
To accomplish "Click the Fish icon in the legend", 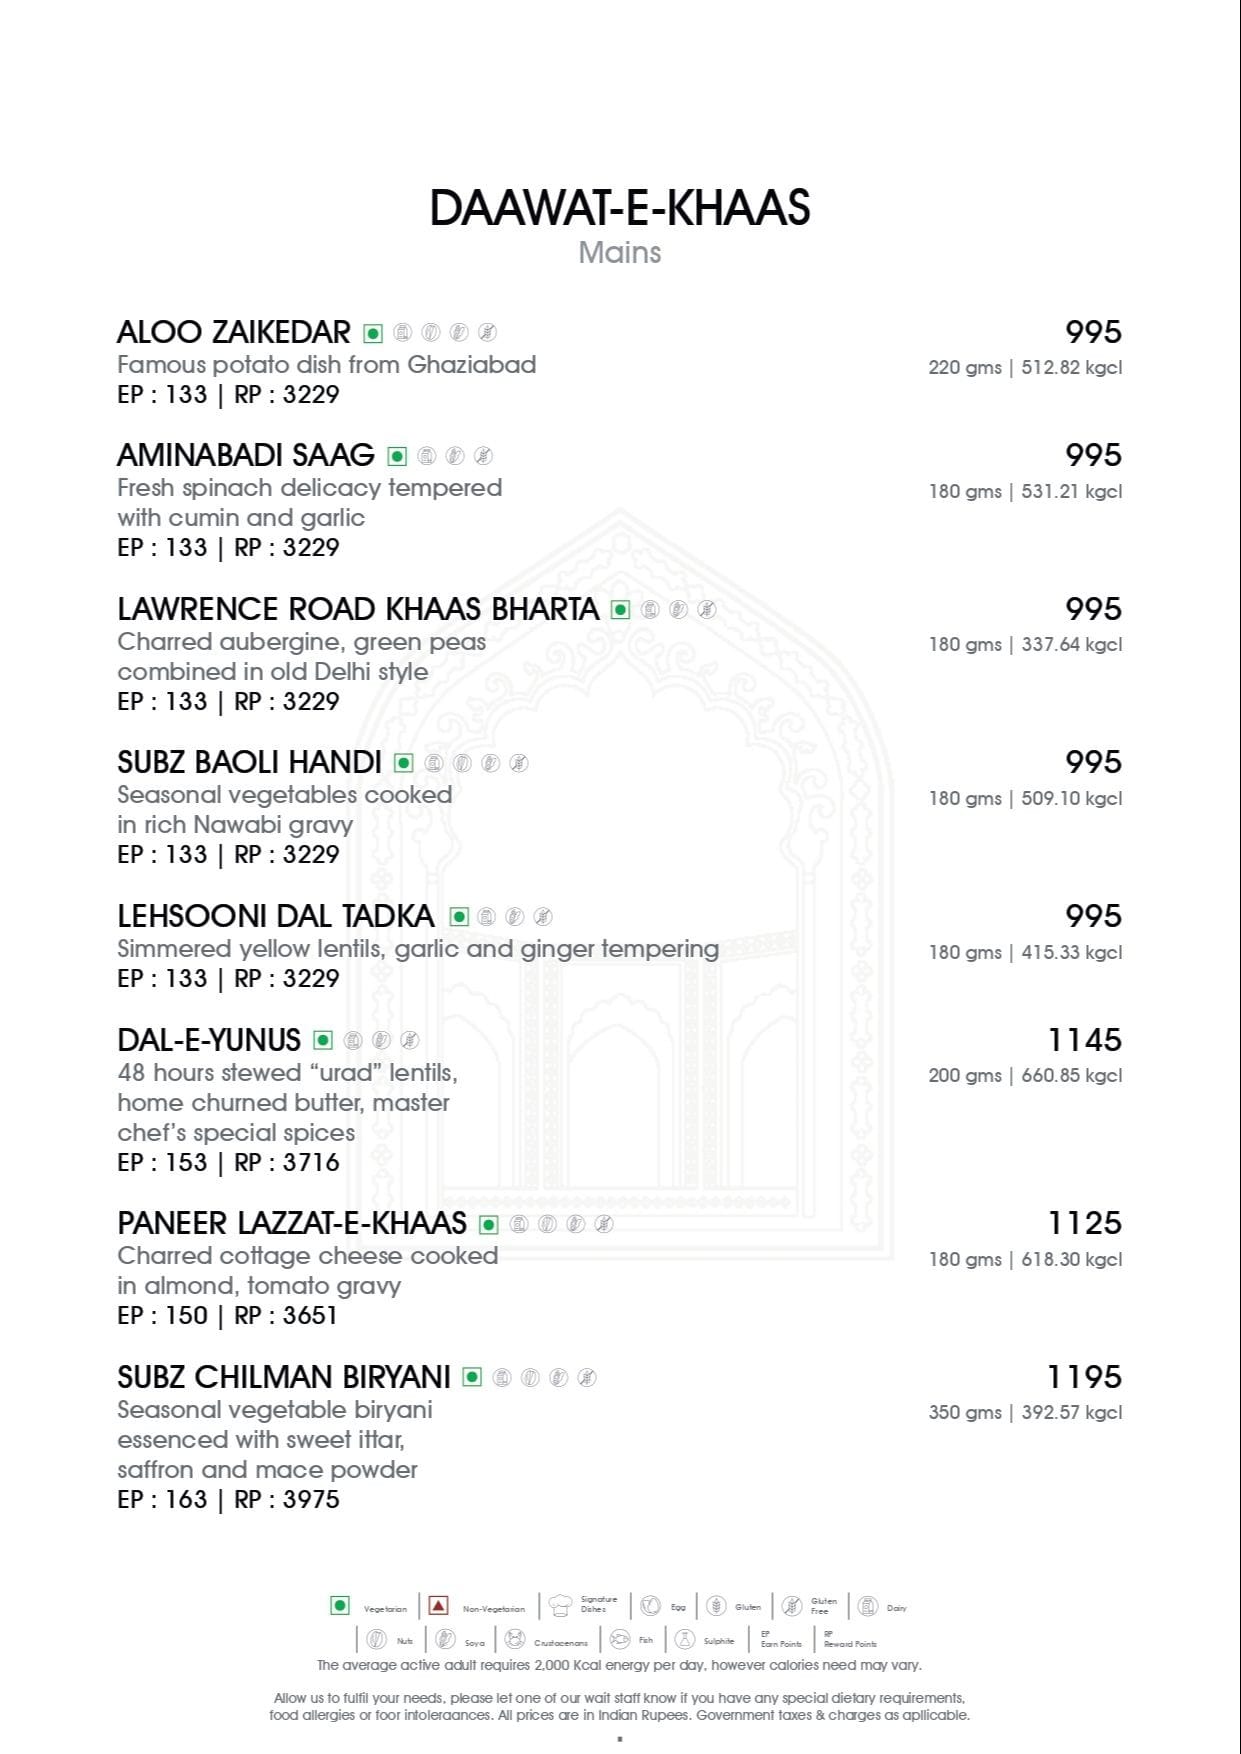I will (619, 1639).
